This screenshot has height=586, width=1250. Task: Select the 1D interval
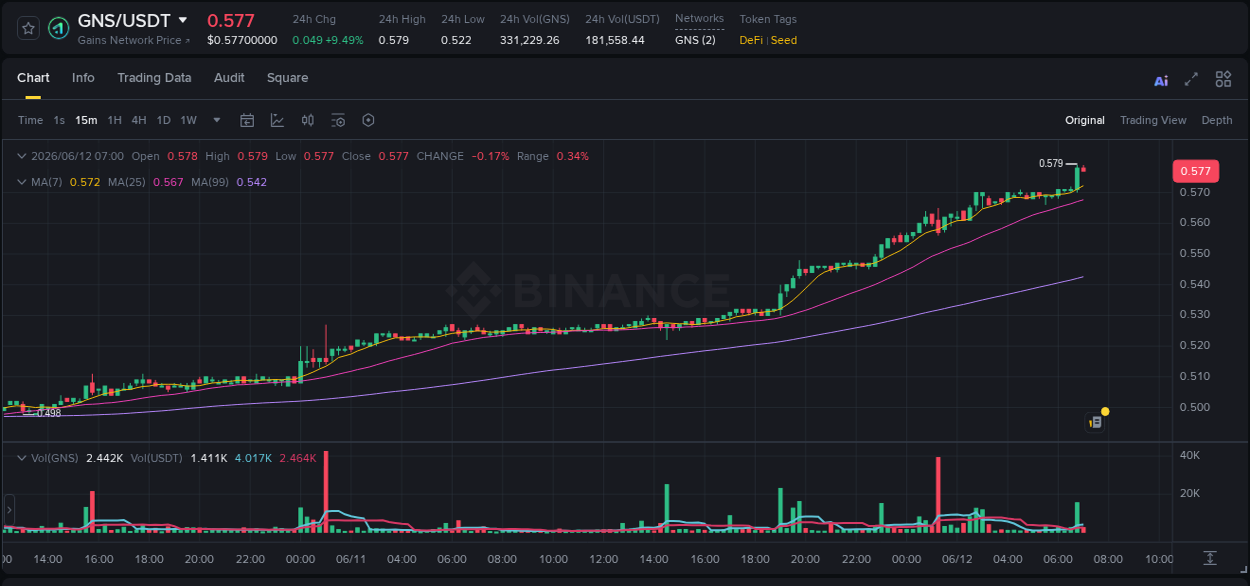click(163, 120)
